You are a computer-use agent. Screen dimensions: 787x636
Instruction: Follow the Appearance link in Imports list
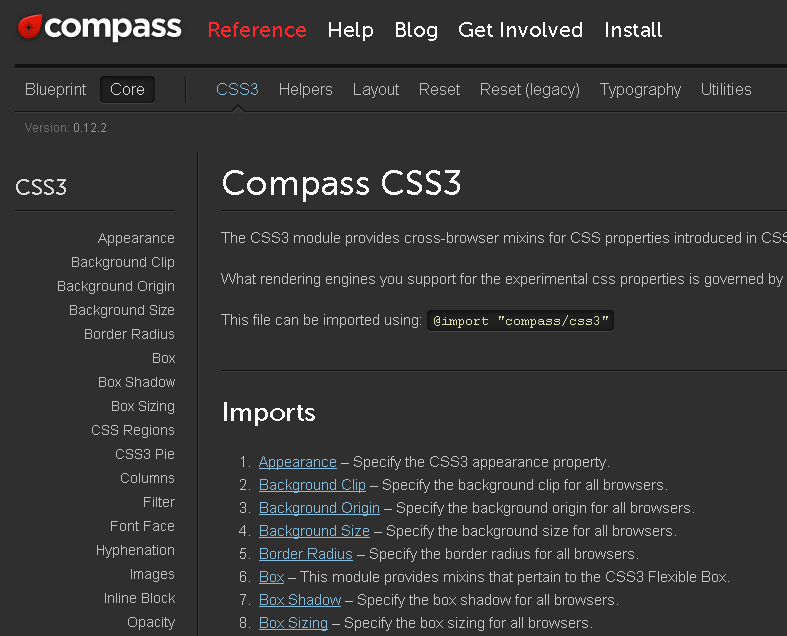(298, 462)
